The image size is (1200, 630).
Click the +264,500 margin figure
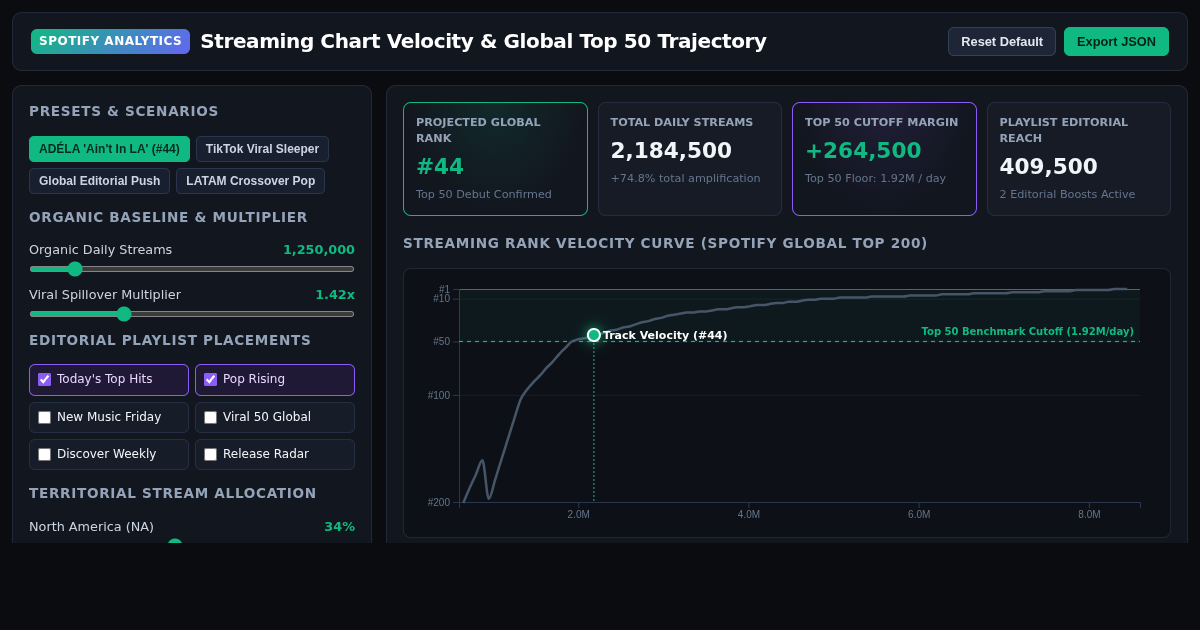(863, 151)
